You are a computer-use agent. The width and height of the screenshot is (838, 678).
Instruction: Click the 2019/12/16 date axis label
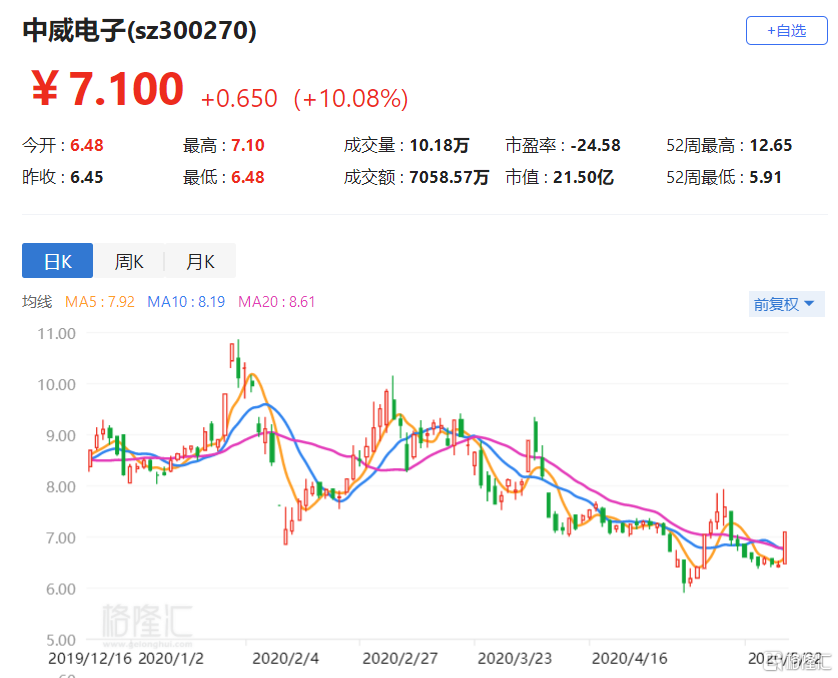(90, 658)
